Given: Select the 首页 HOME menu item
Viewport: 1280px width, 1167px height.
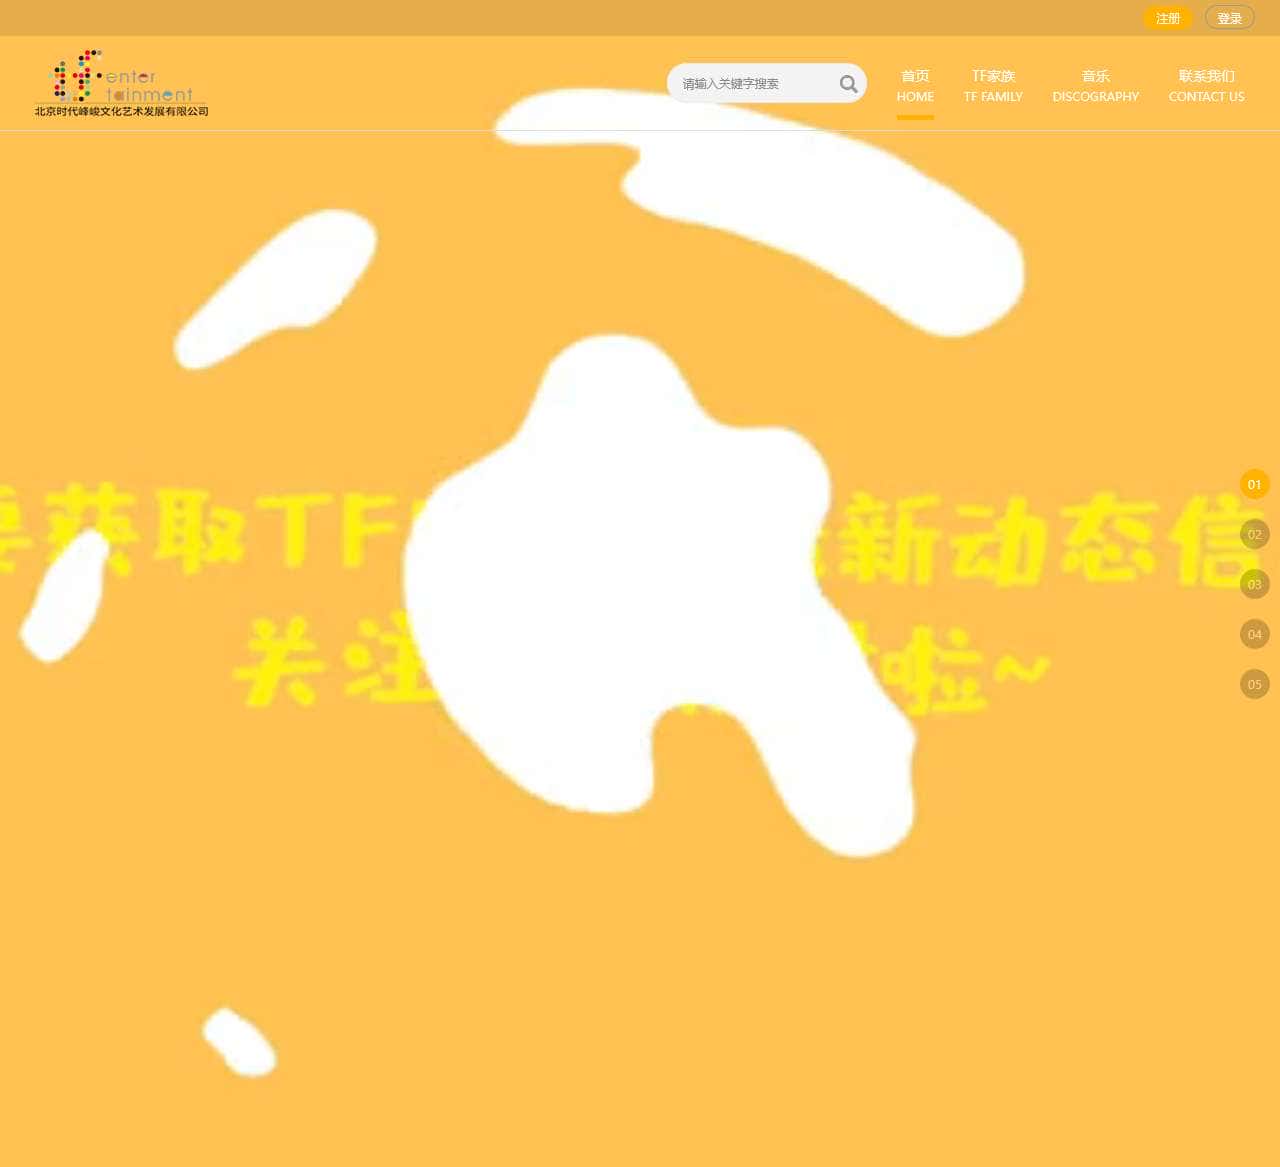Looking at the screenshot, I should click(915, 86).
